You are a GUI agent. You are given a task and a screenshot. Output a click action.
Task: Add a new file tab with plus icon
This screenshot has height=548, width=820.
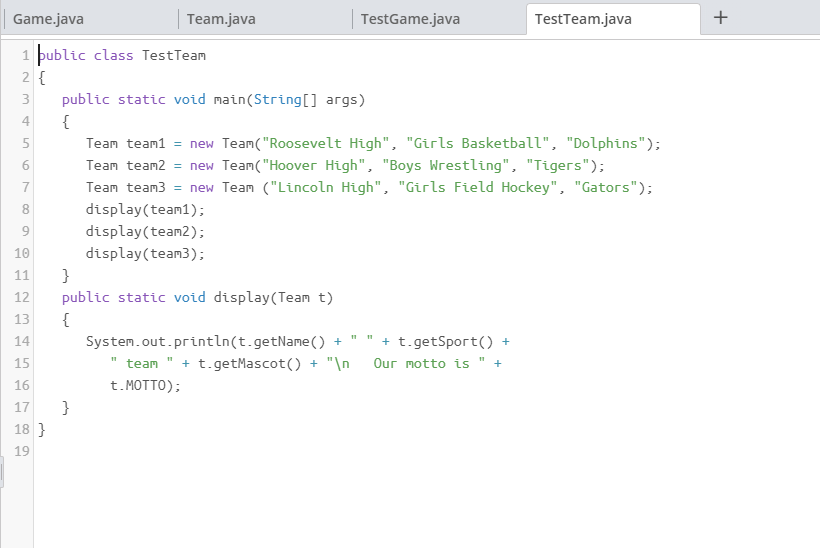pyautogui.click(x=720, y=18)
